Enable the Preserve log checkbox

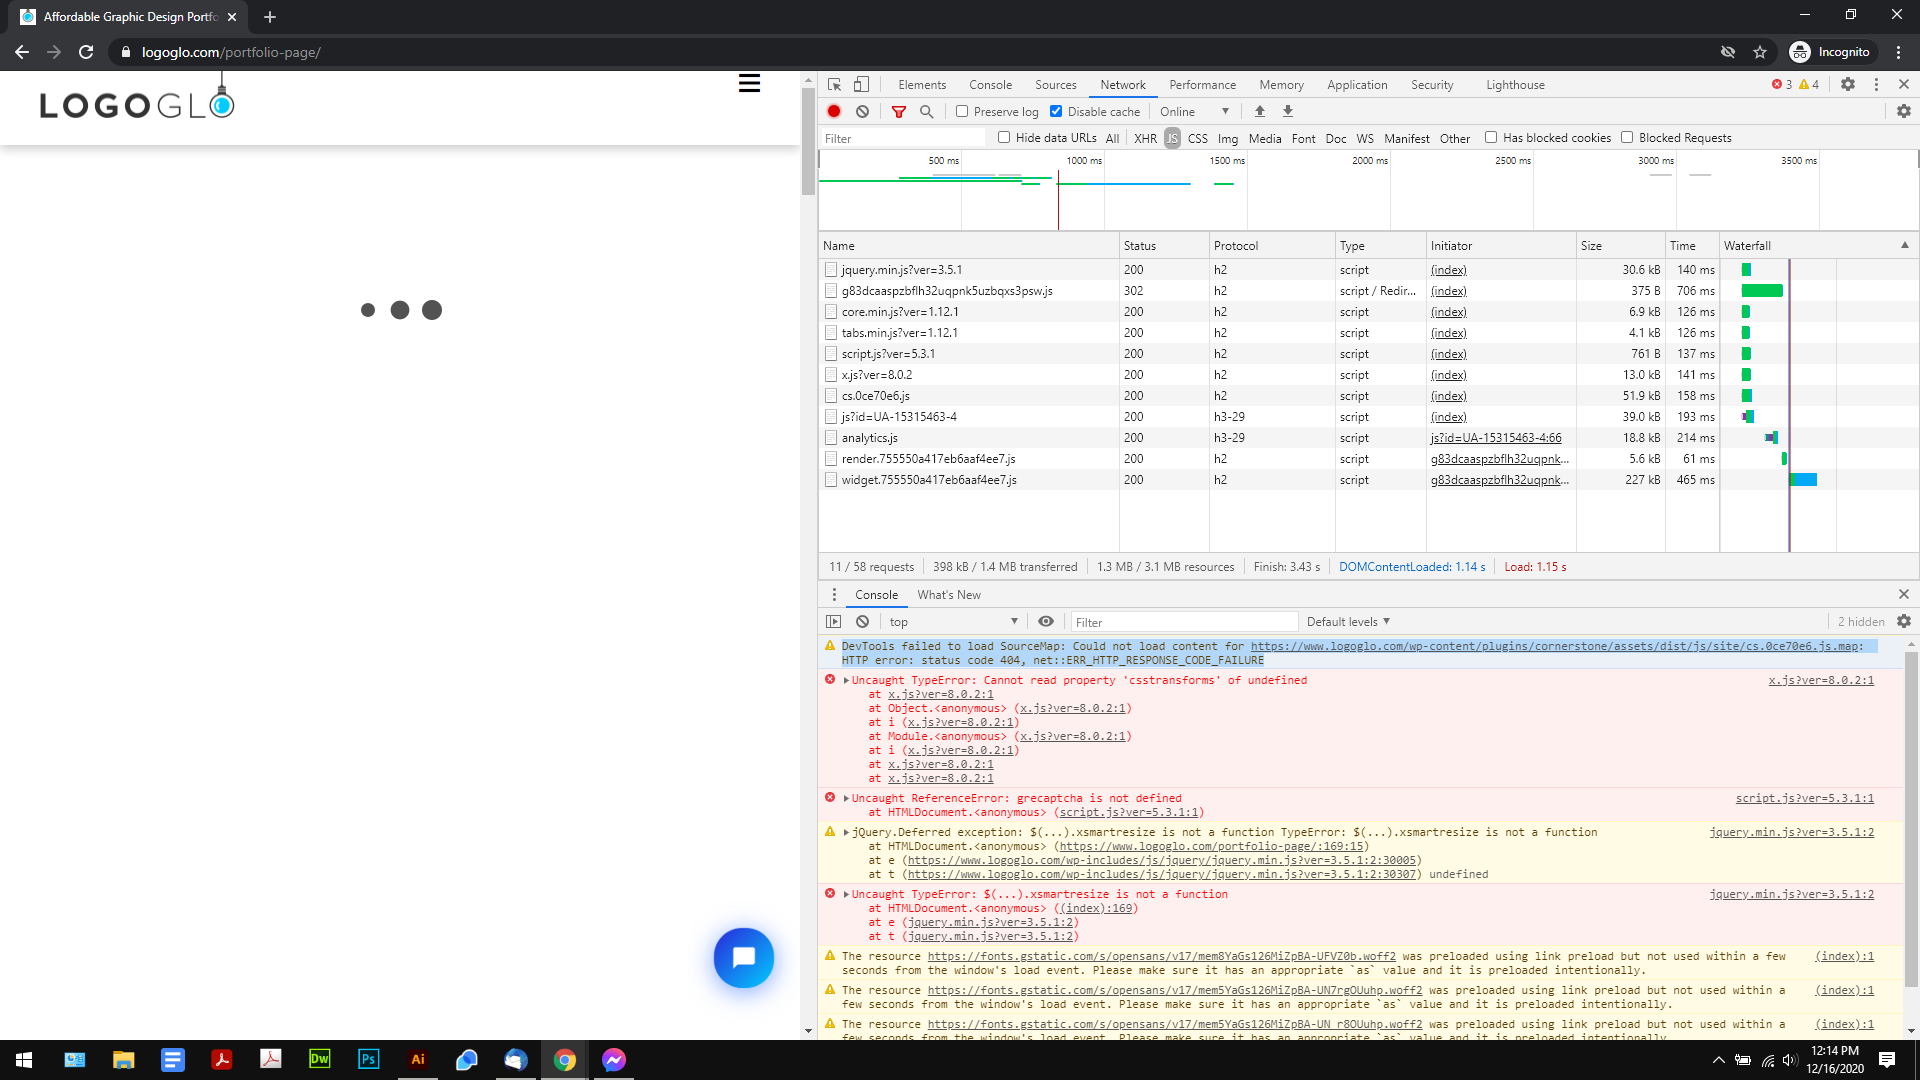(x=962, y=111)
